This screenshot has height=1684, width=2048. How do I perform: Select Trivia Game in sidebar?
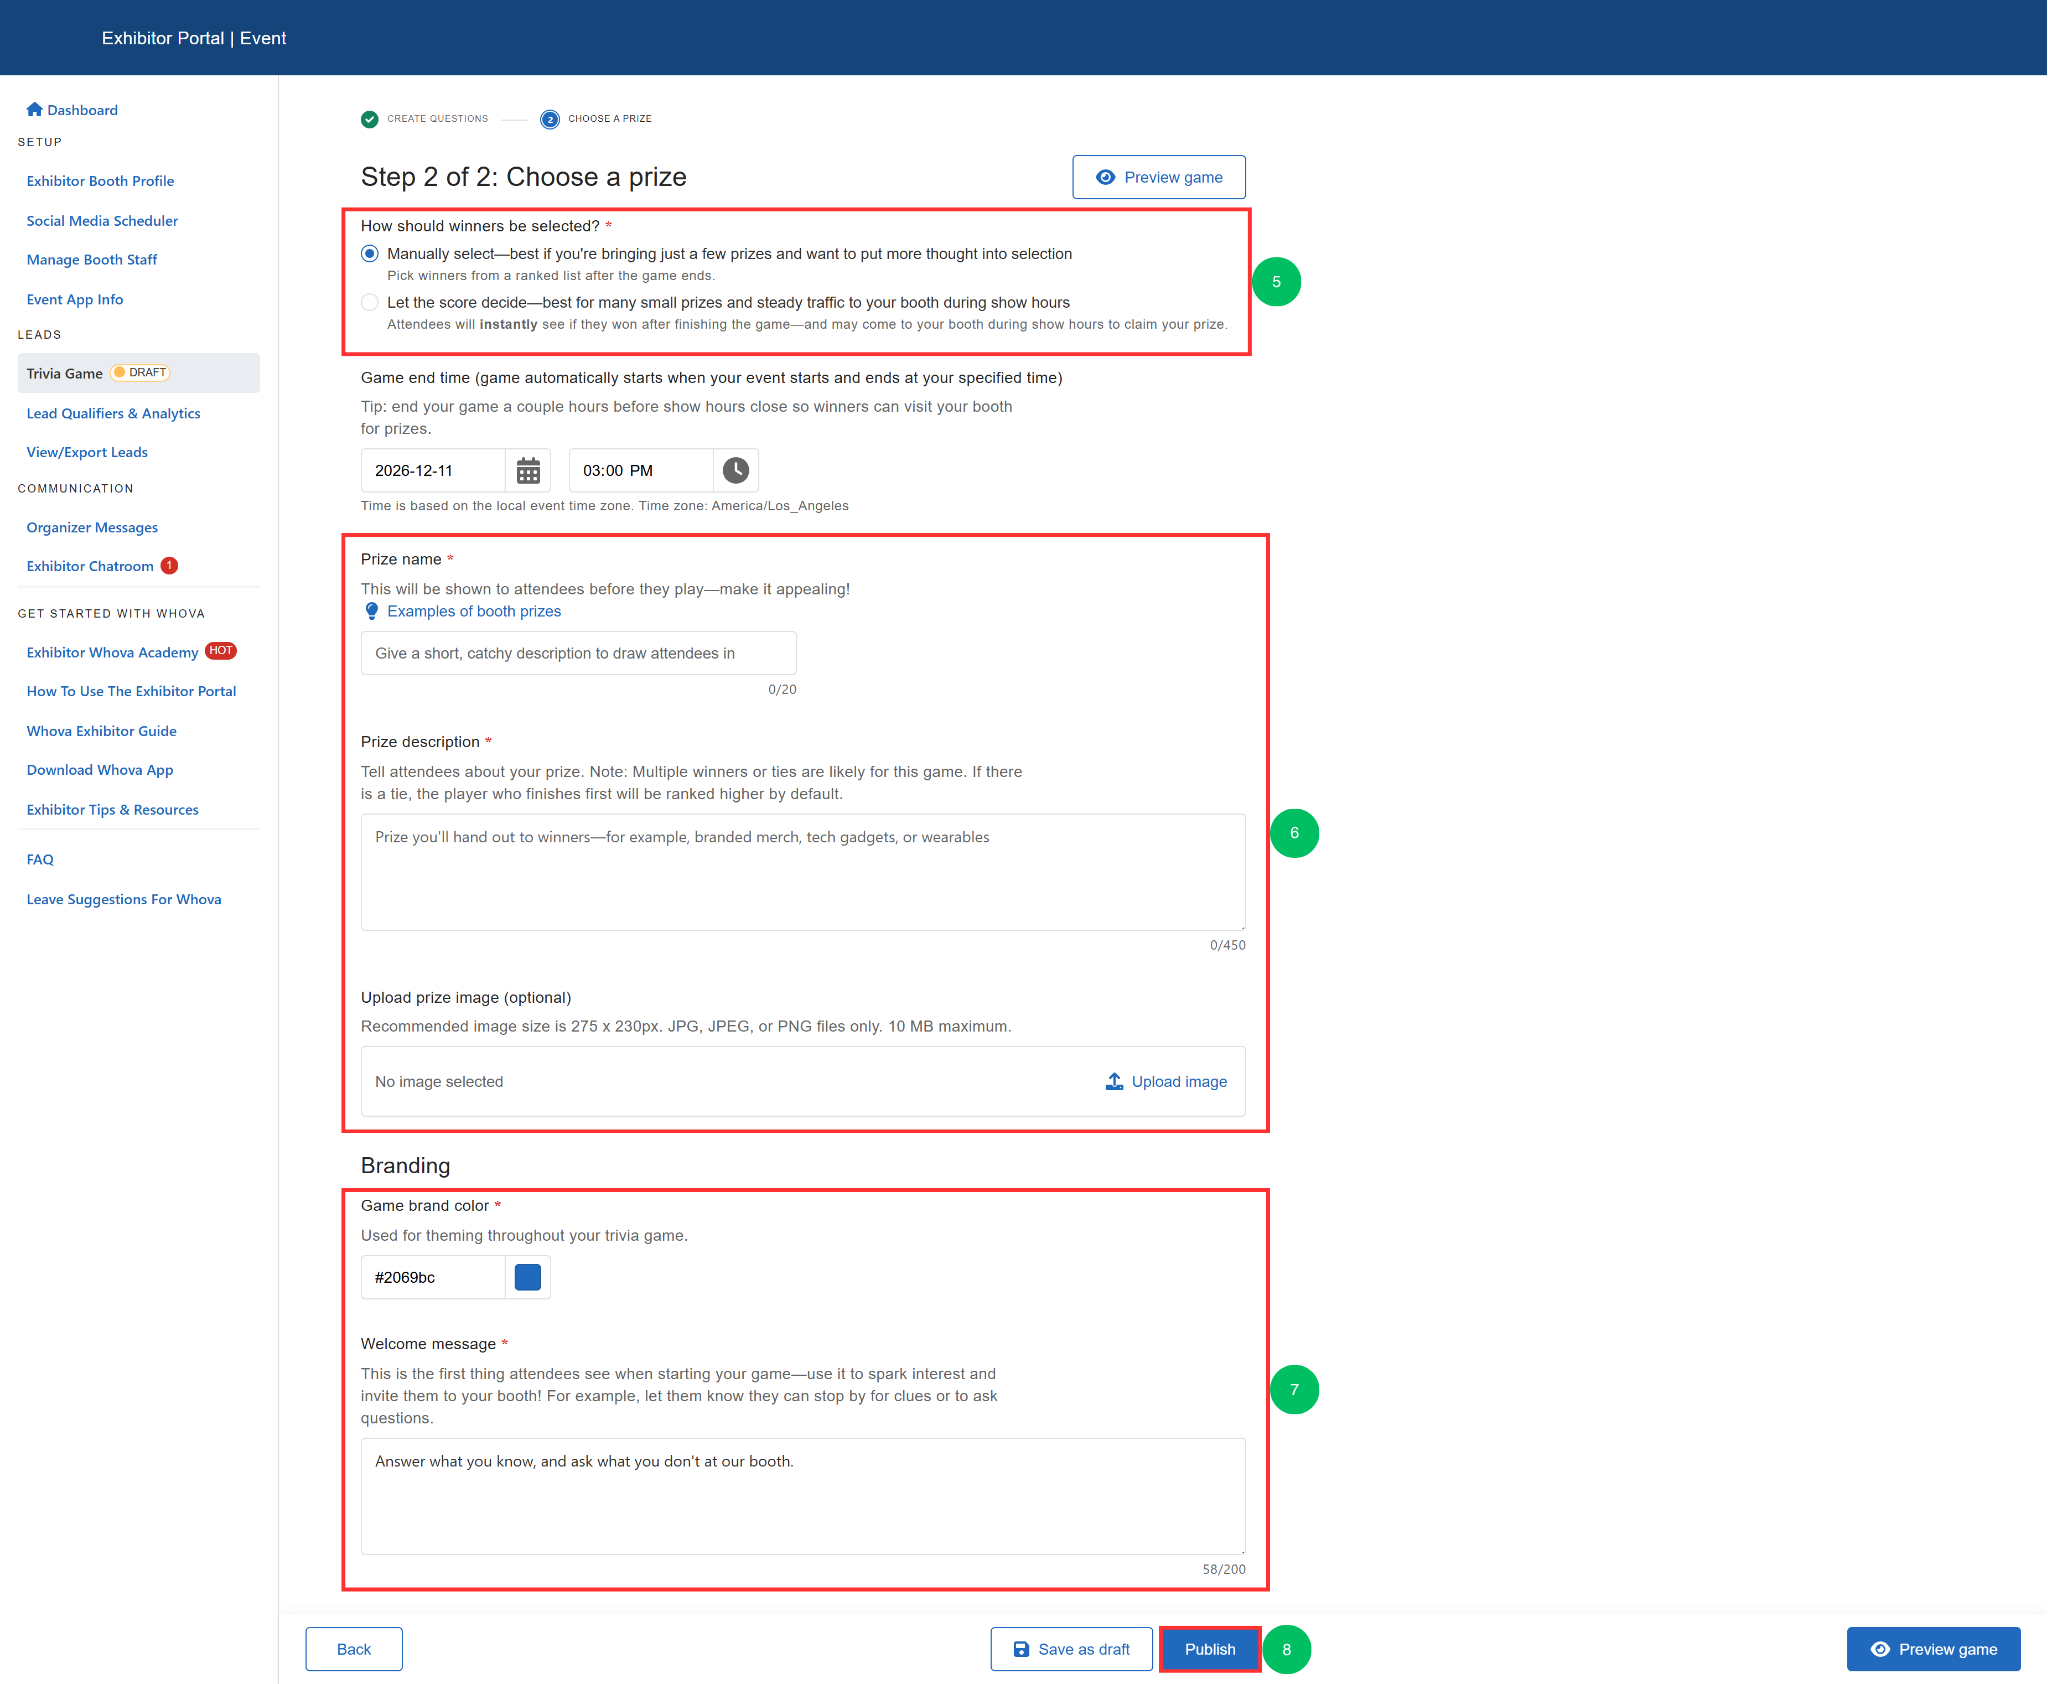tap(139, 373)
